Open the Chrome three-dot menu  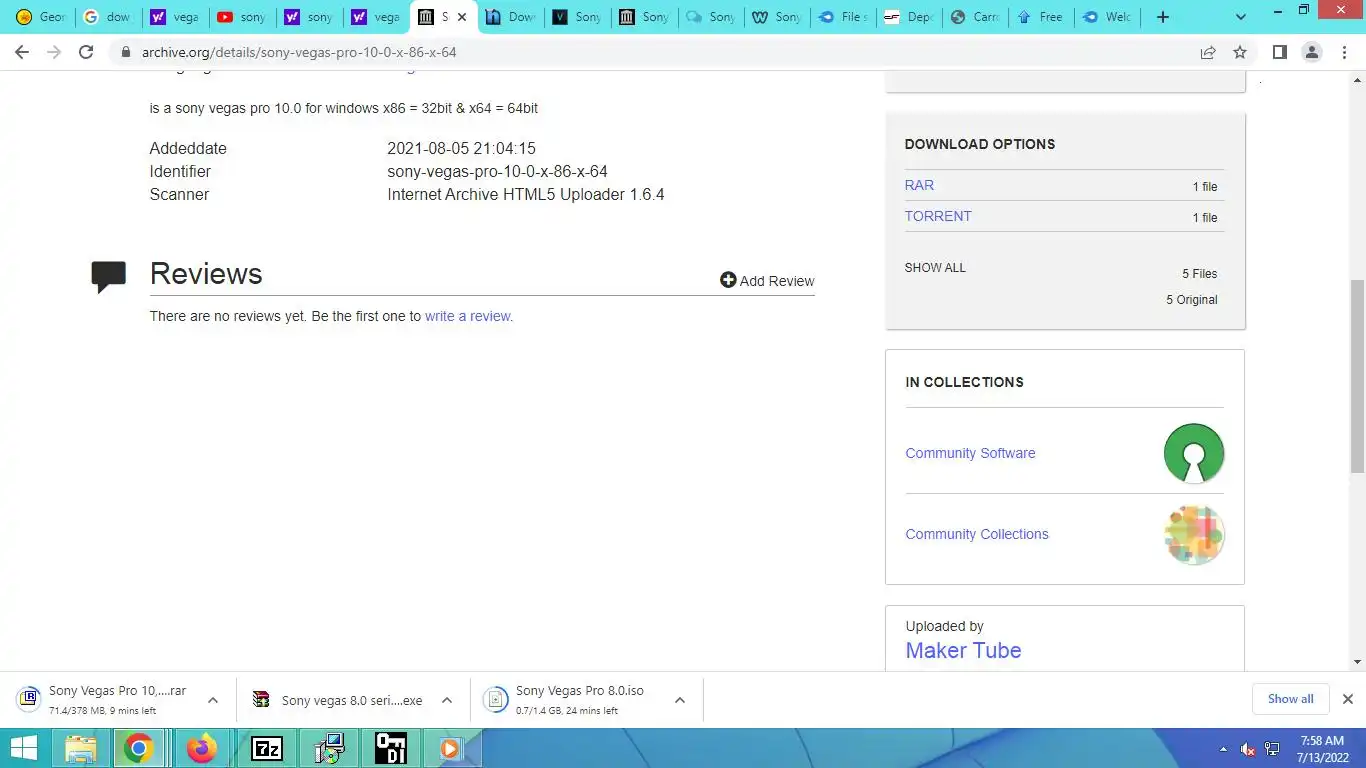pyautogui.click(x=1344, y=52)
